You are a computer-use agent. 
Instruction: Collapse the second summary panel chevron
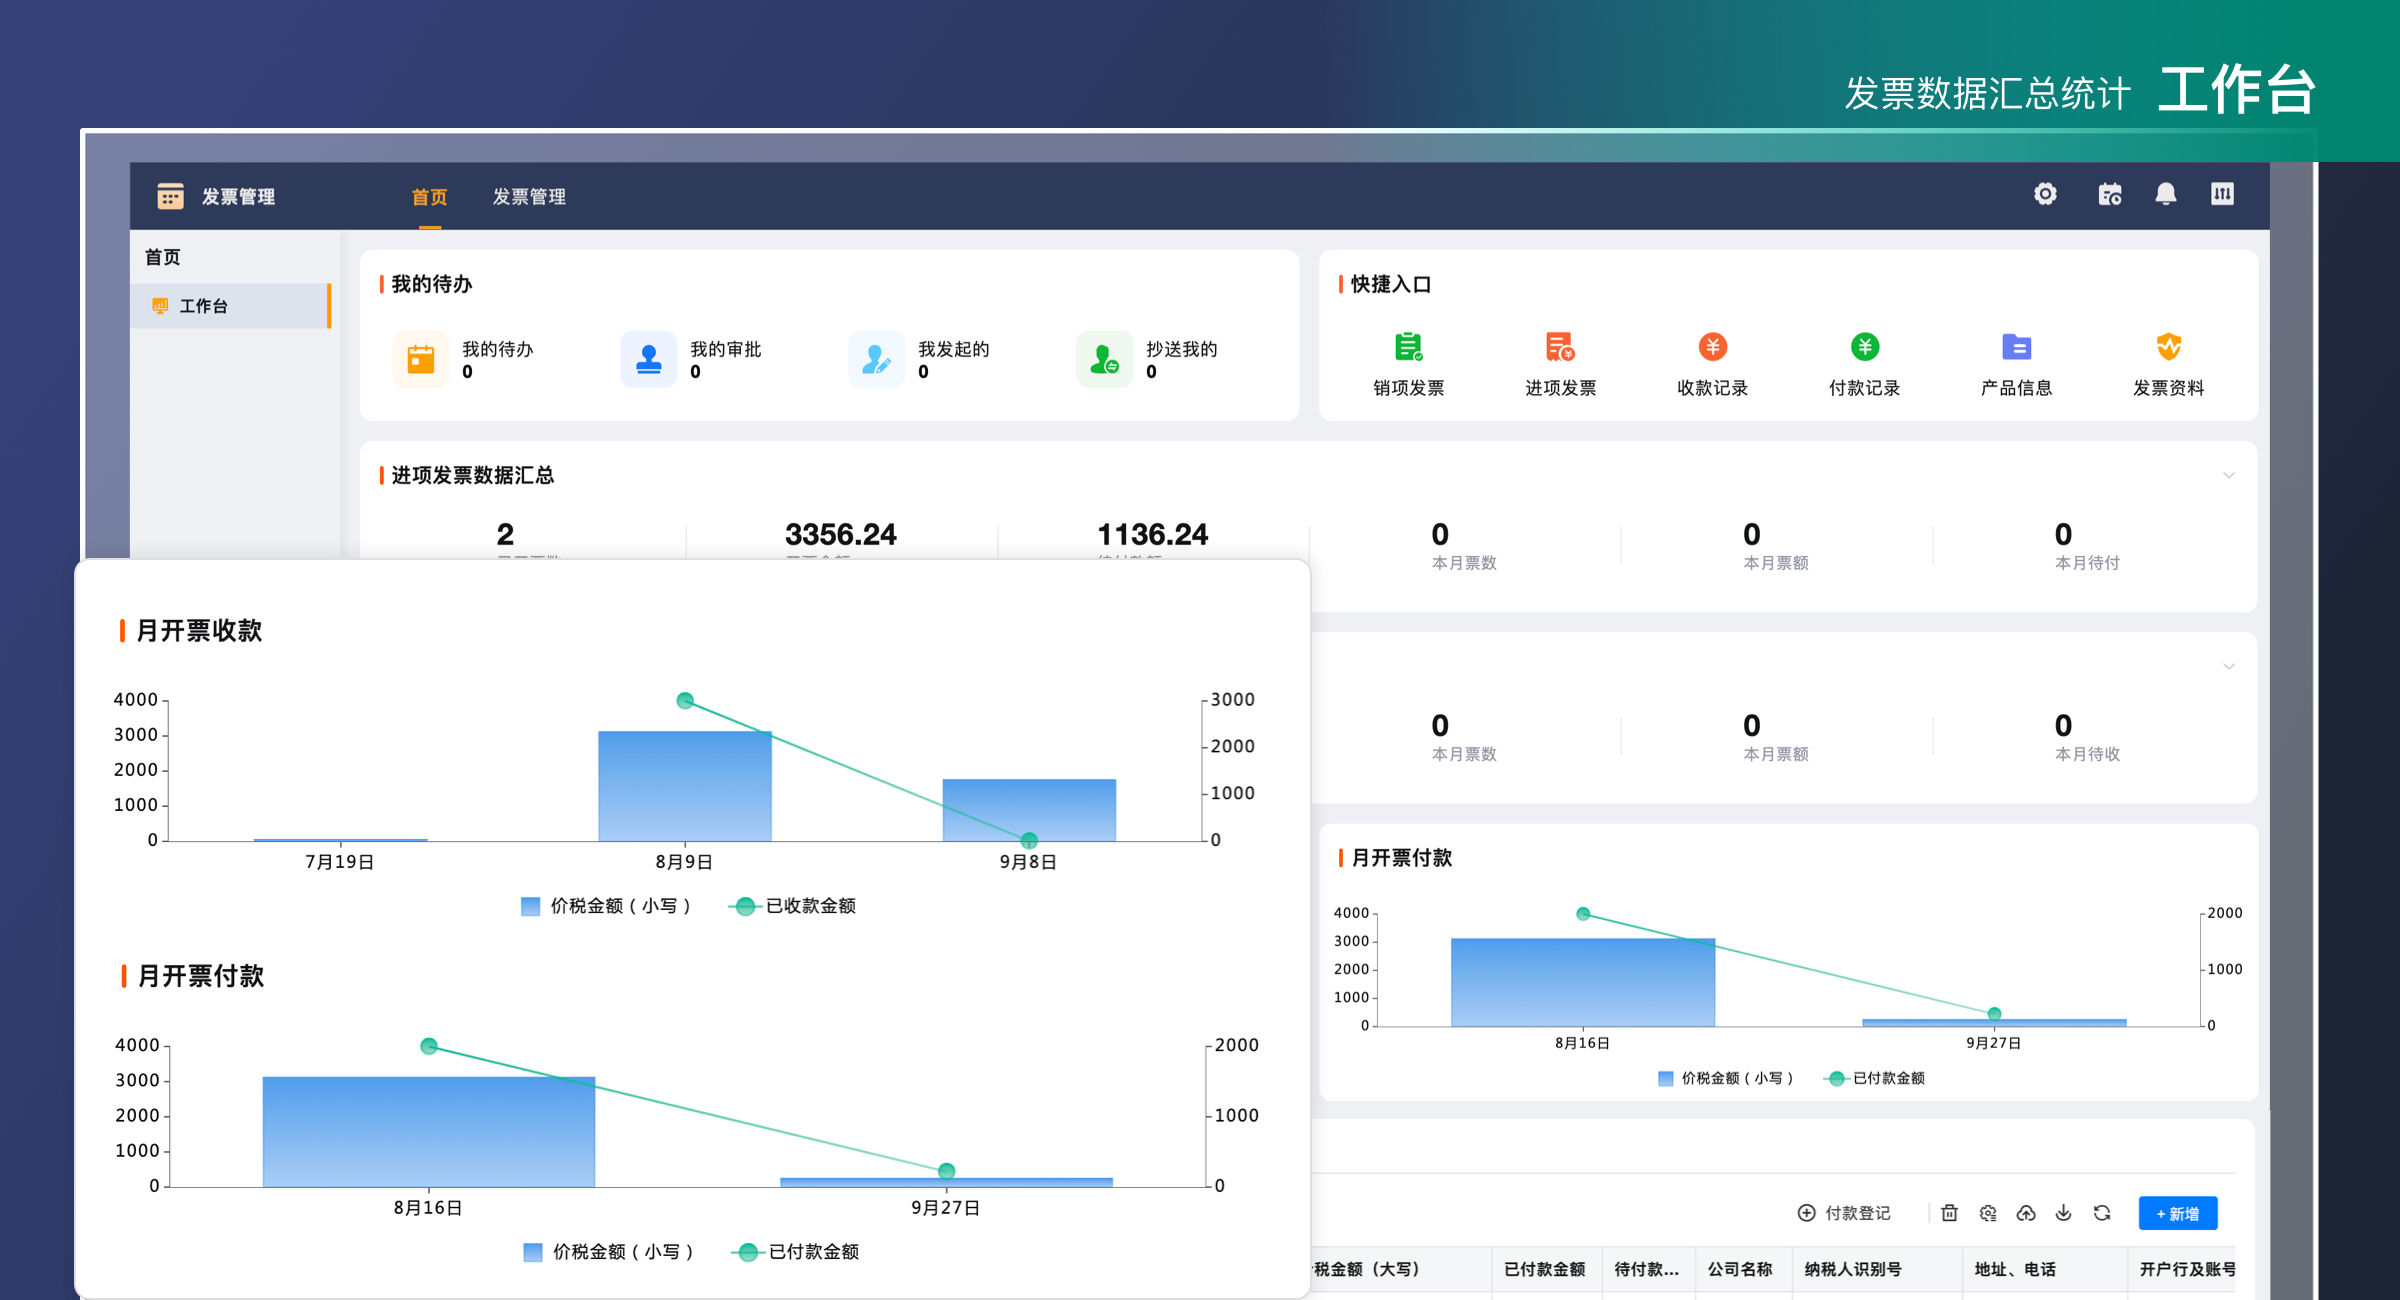click(x=2228, y=667)
